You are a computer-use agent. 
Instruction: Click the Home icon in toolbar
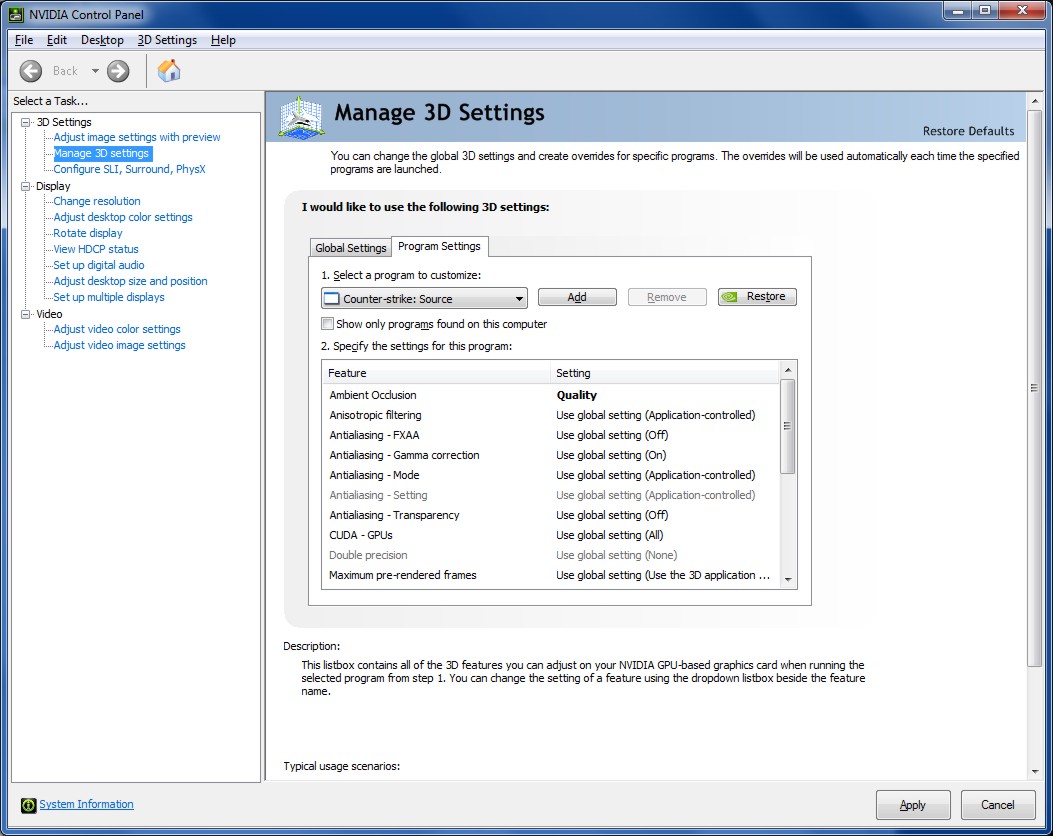169,71
